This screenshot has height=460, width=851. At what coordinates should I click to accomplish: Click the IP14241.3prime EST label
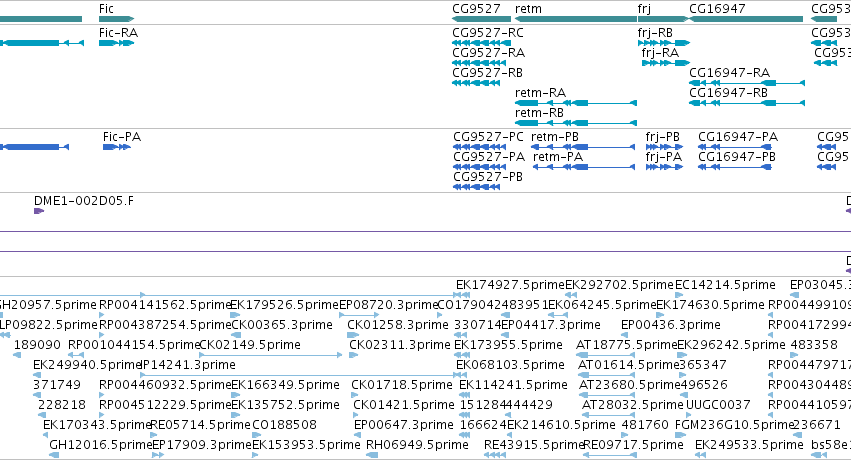point(188,365)
